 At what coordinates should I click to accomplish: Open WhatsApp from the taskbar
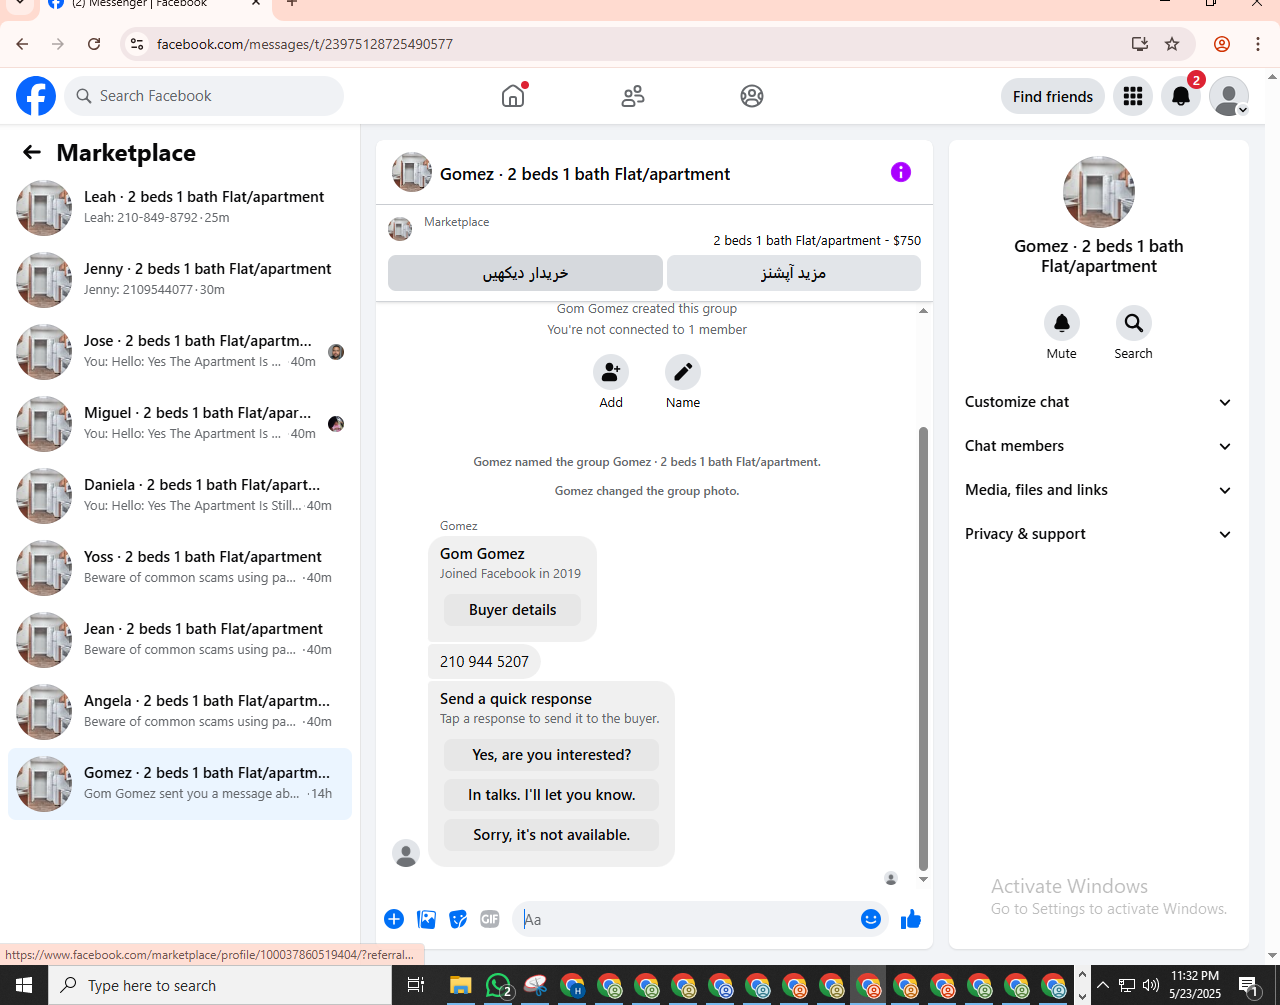coord(498,985)
